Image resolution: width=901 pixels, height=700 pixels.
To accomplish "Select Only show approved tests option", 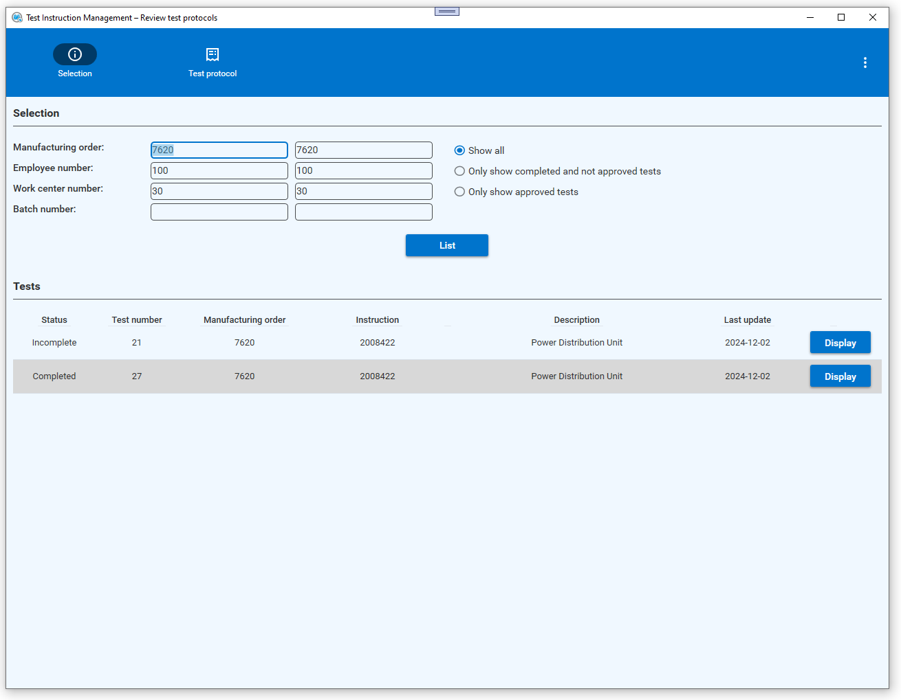I will 460,192.
